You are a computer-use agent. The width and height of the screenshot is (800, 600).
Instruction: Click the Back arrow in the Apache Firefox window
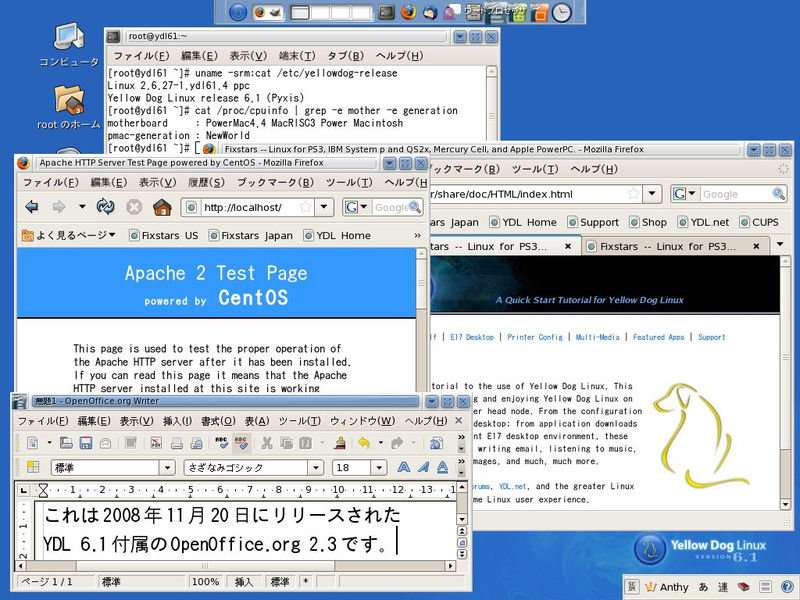coord(32,207)
